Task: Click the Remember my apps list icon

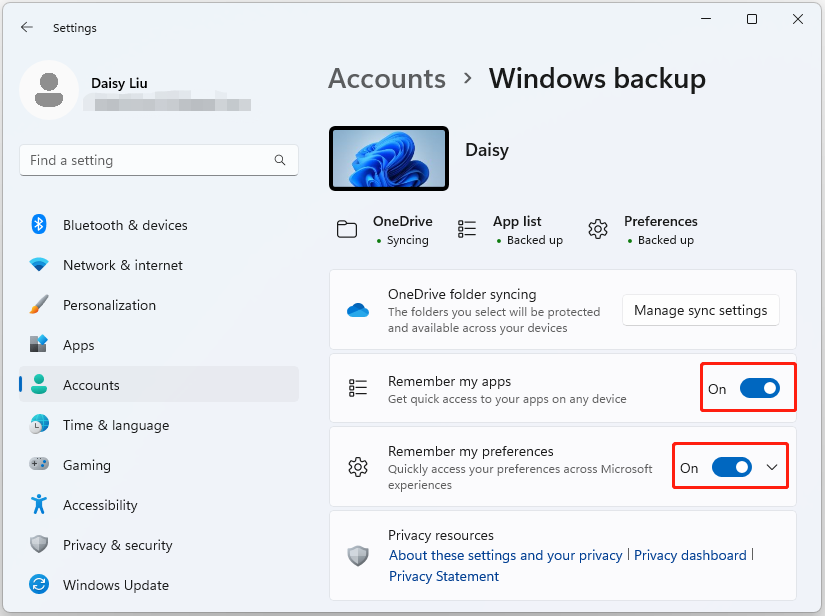Action: click(358, 388)
